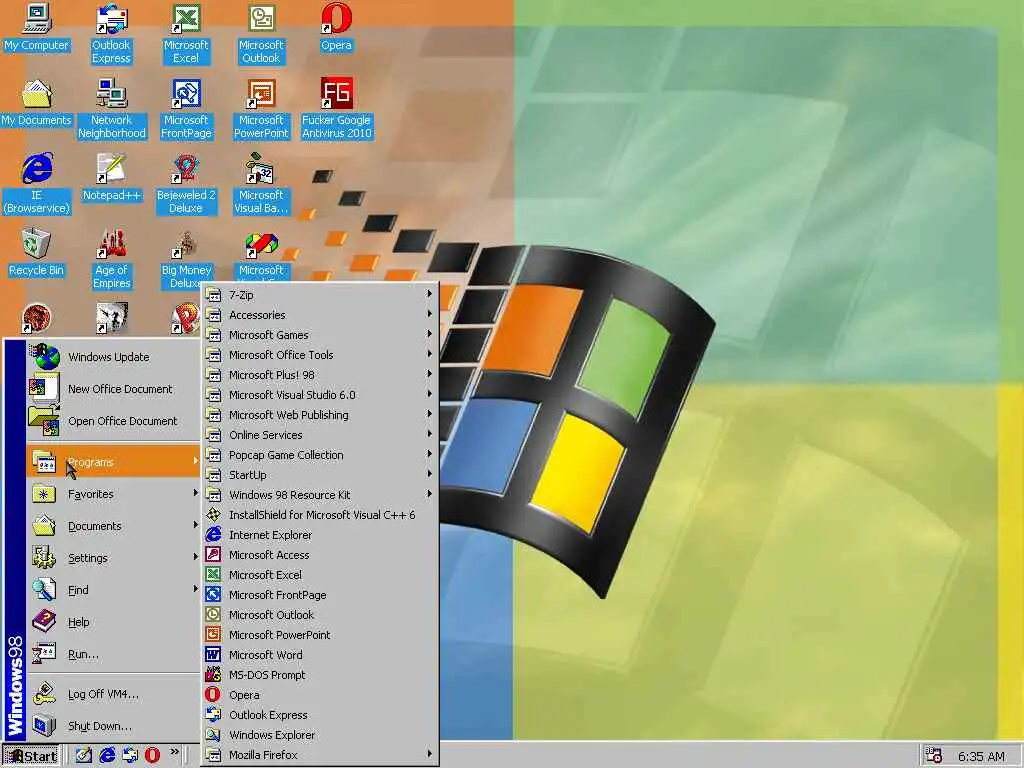Expand the Popcap Game Collection folder
Viewport: 1024px width, 768px height.
coord(320,455)
